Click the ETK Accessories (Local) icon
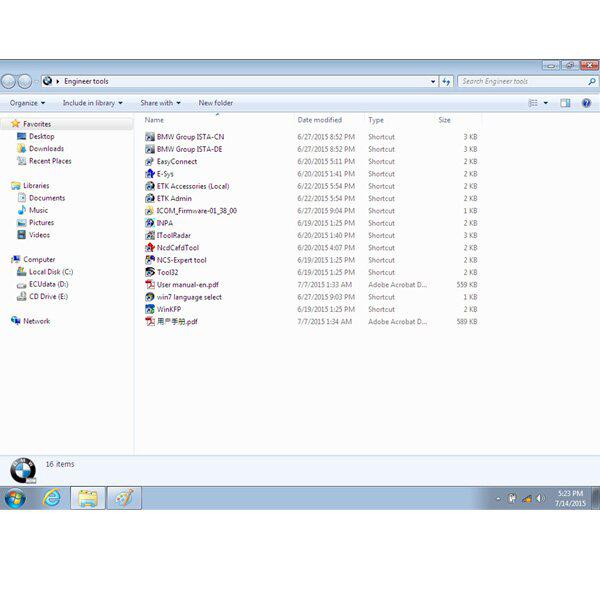600x600 pixels. tap(150, 186)
